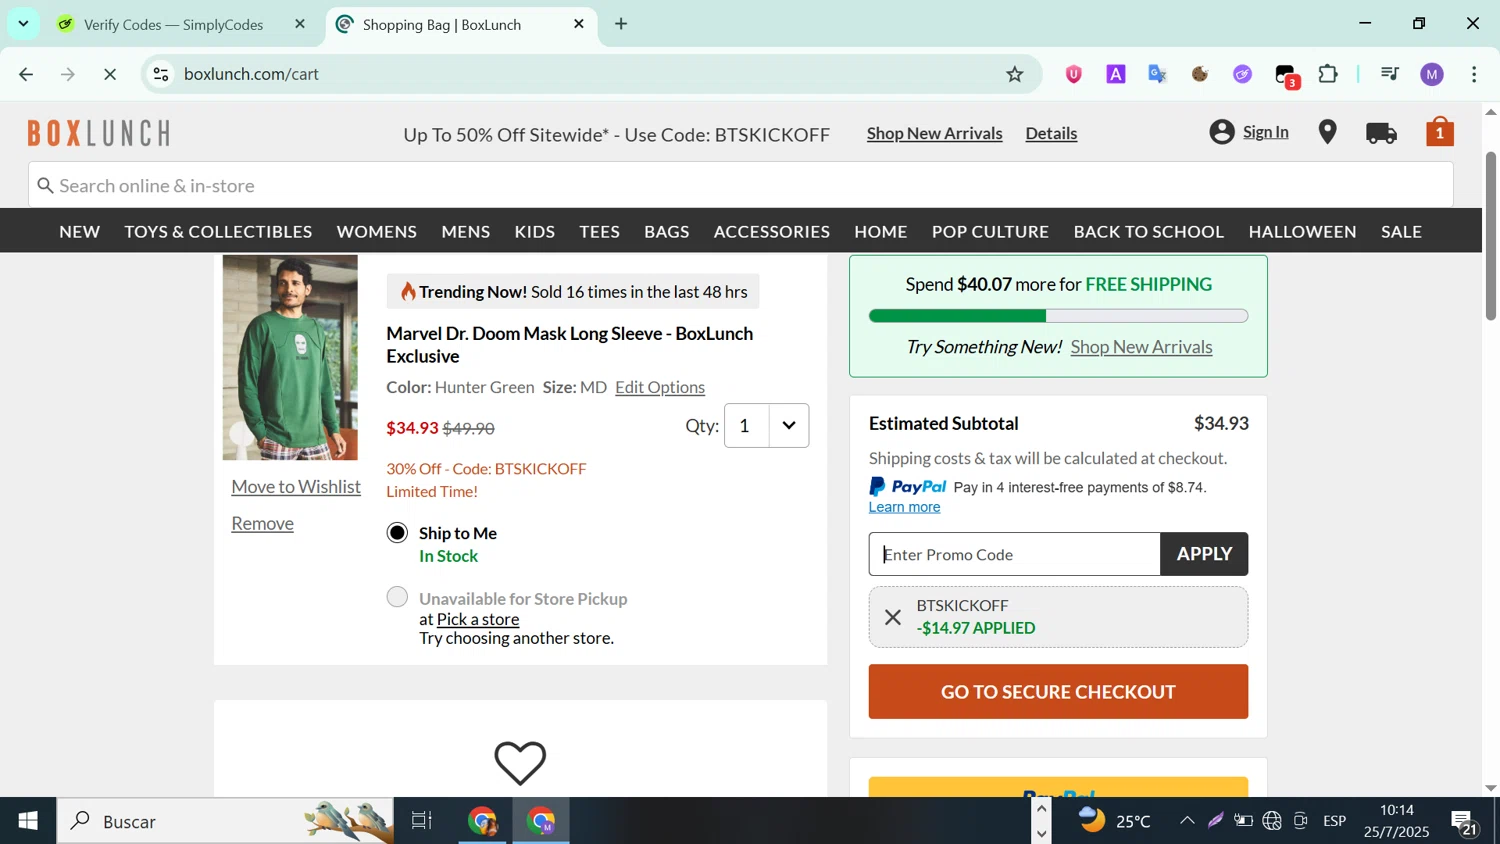Open the BAGS menu category
The image size is (1500, 844).
tap(666, 232)
